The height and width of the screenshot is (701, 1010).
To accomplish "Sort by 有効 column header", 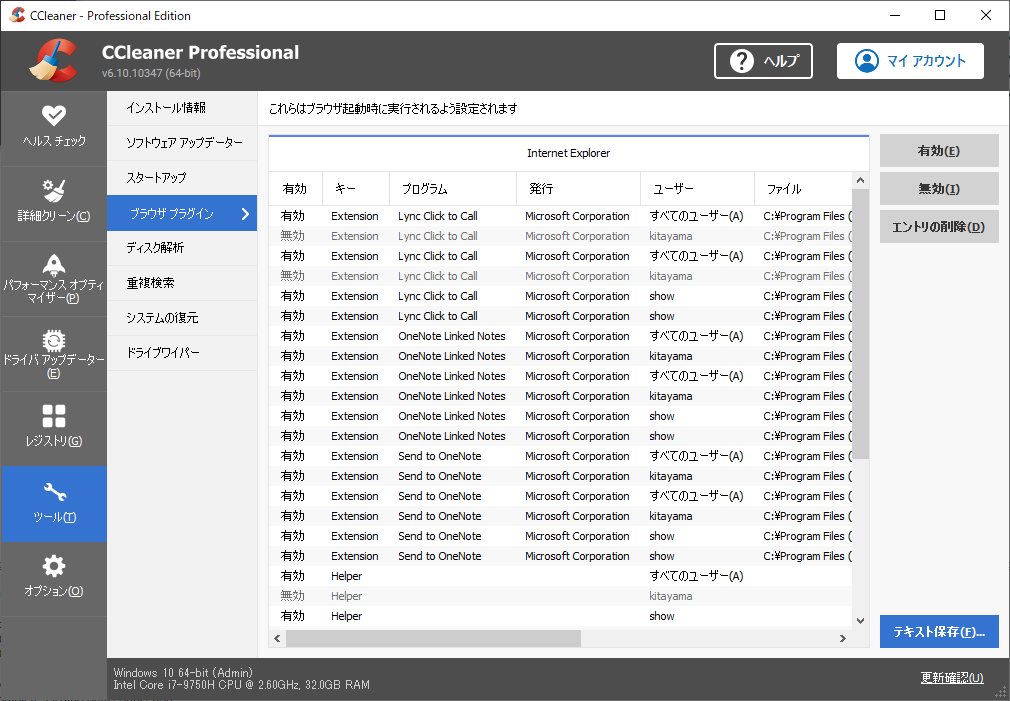I will 295,189.
